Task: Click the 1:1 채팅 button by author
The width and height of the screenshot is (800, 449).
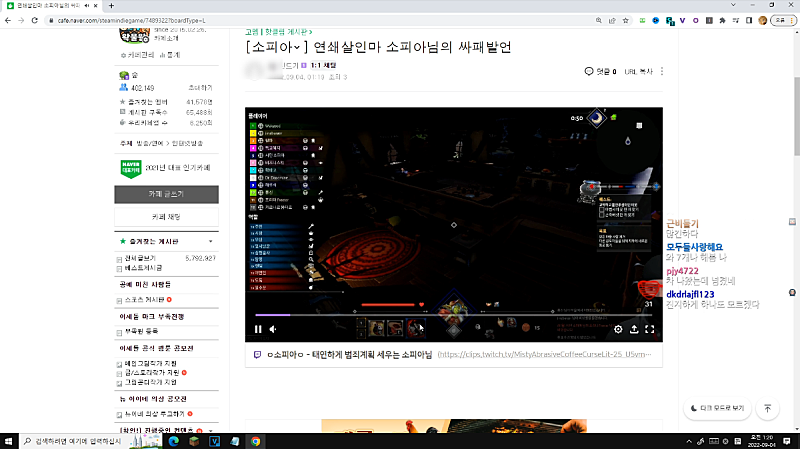Action: (323, 65)
